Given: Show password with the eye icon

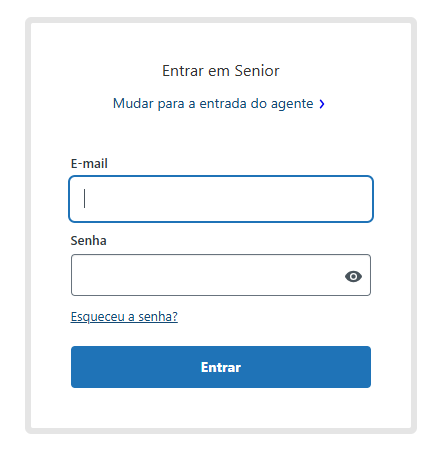Looking at the screenshot, I should (x=353, y=276).
